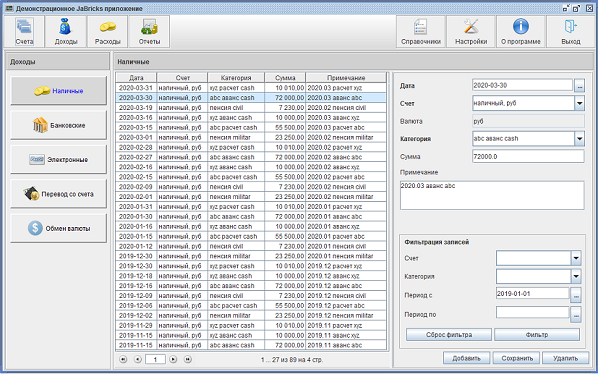Open date picker for Период по
Image resolution: width=598 pixels, height=374 pixels.
(576, 315)
